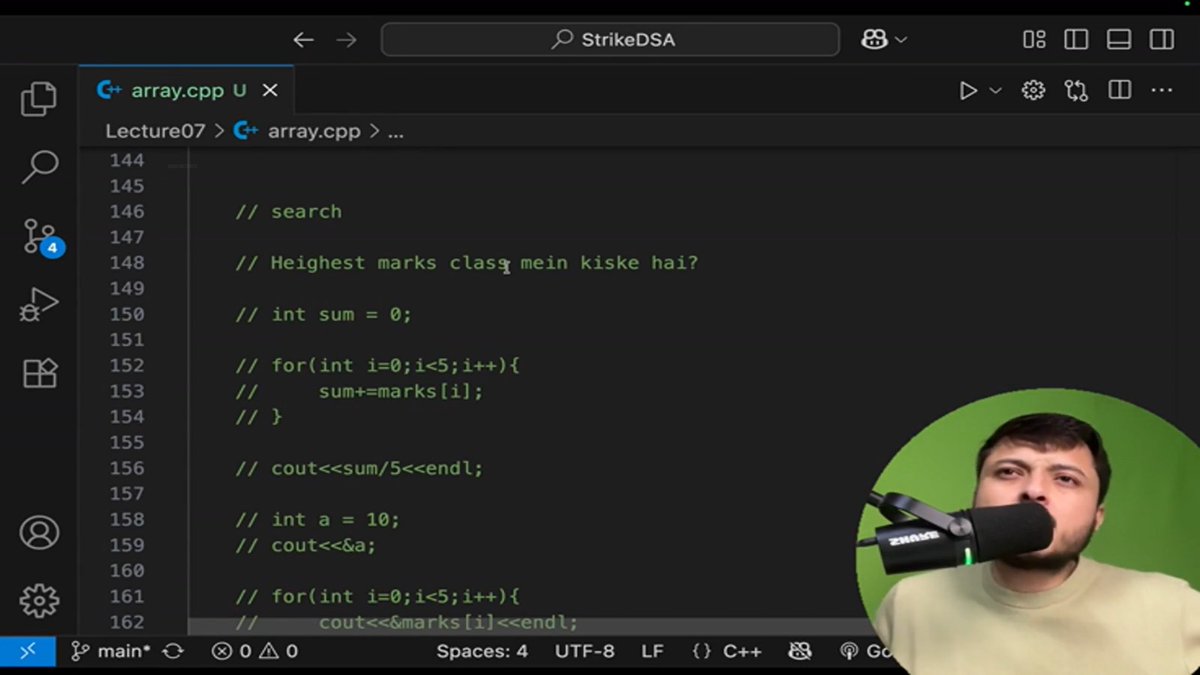1200x675 pixels.
Task: Click the '// search' comment line
Action: [x=289, y=212]
